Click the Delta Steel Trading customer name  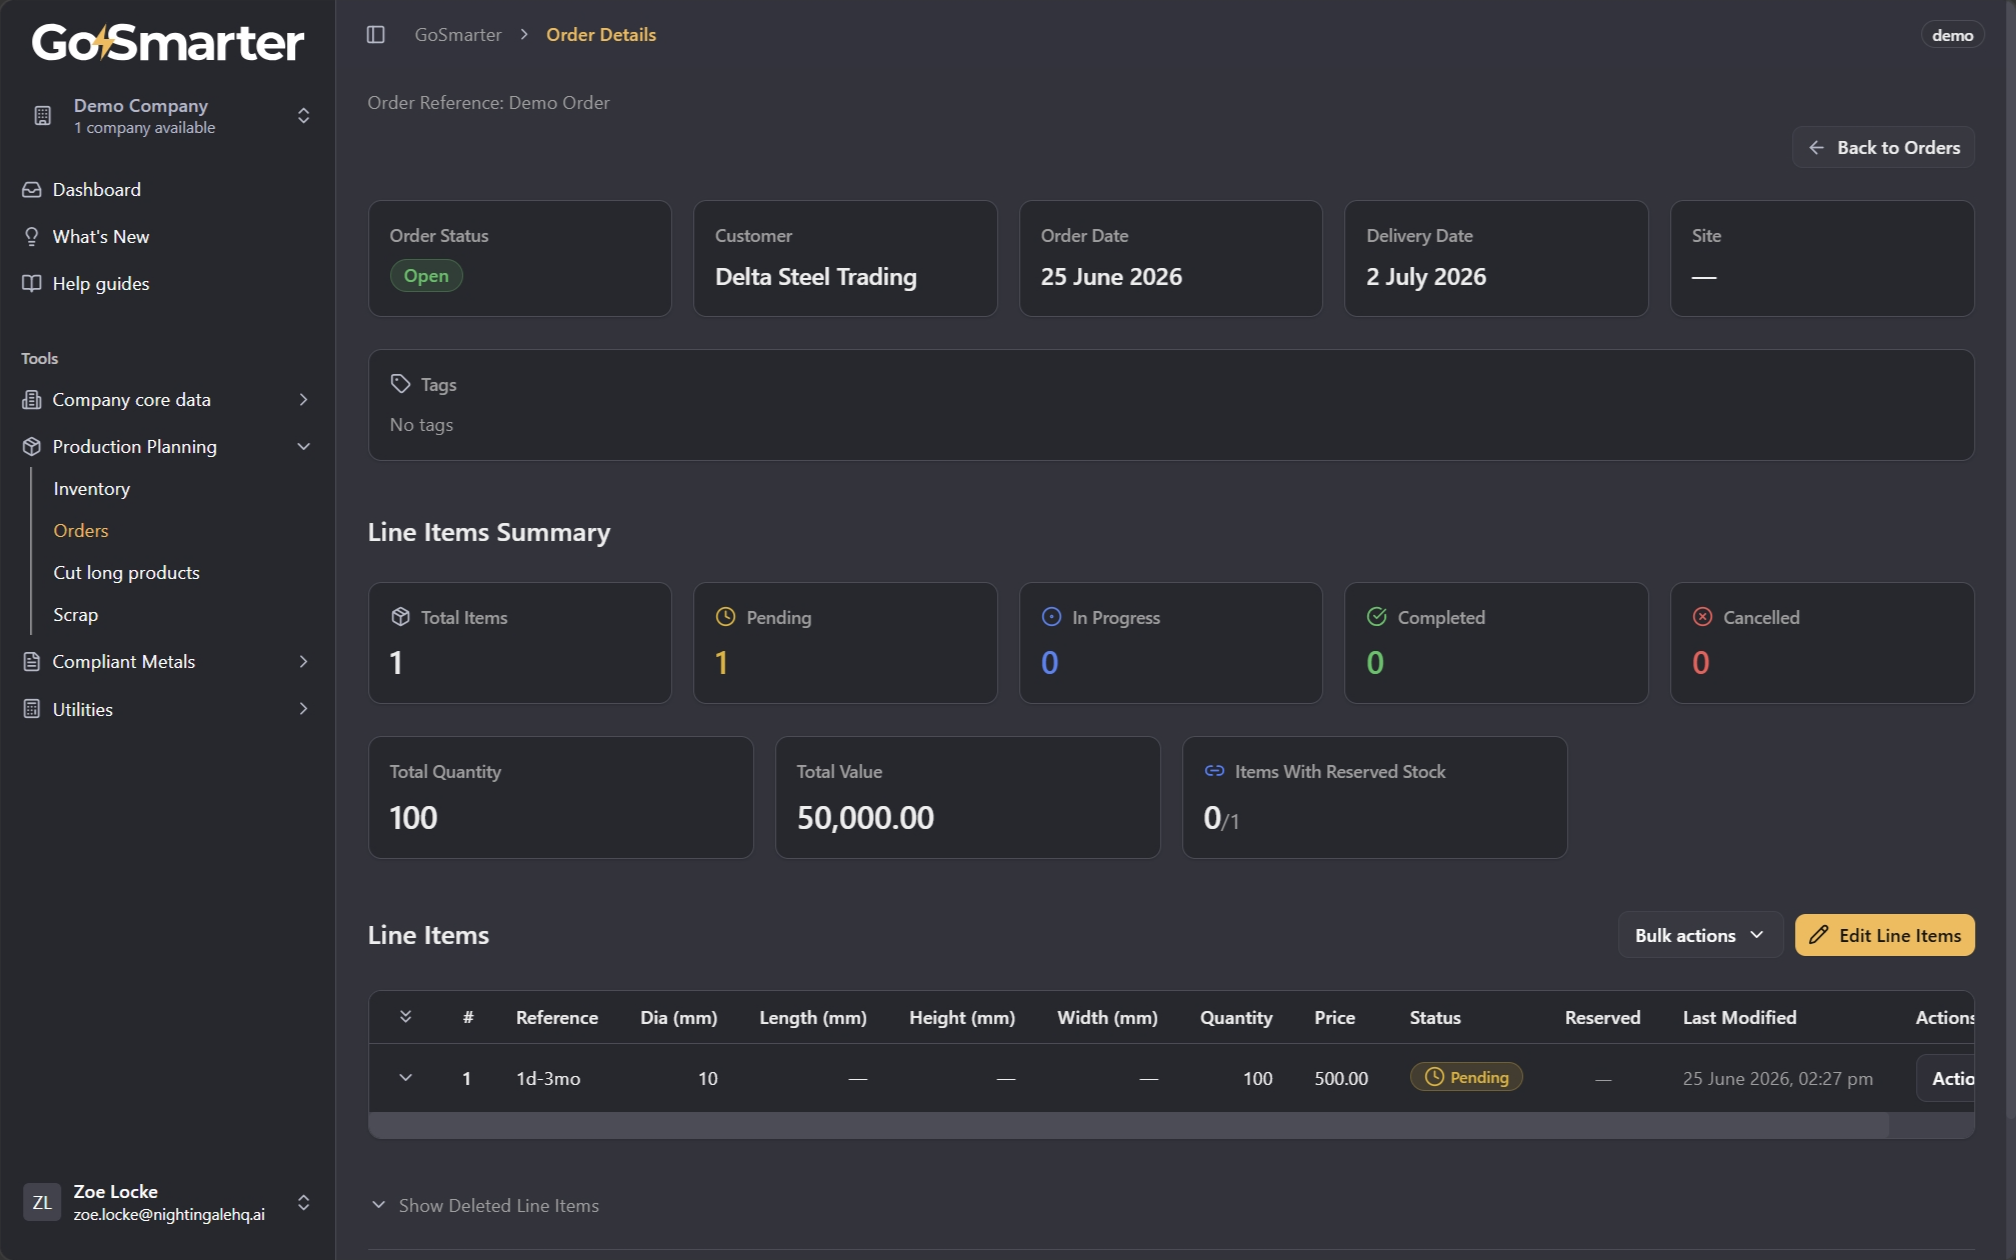click(816, 277)
